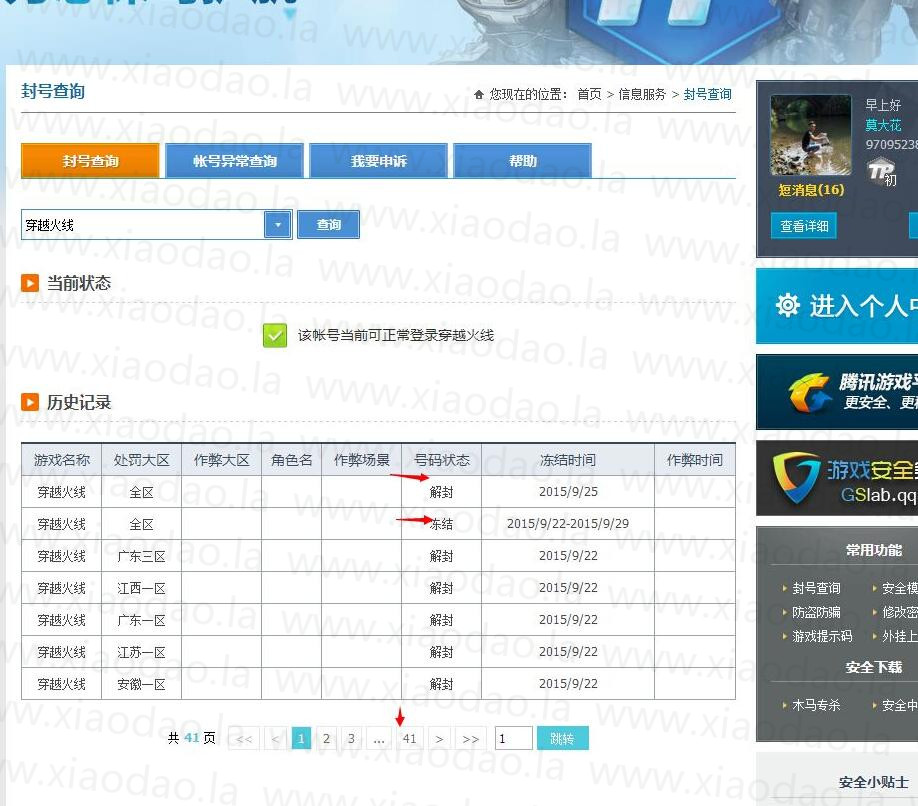The height and width of the screenshot is (806, 918).
Task: Go to last page >> button
Action: (471, 739)
